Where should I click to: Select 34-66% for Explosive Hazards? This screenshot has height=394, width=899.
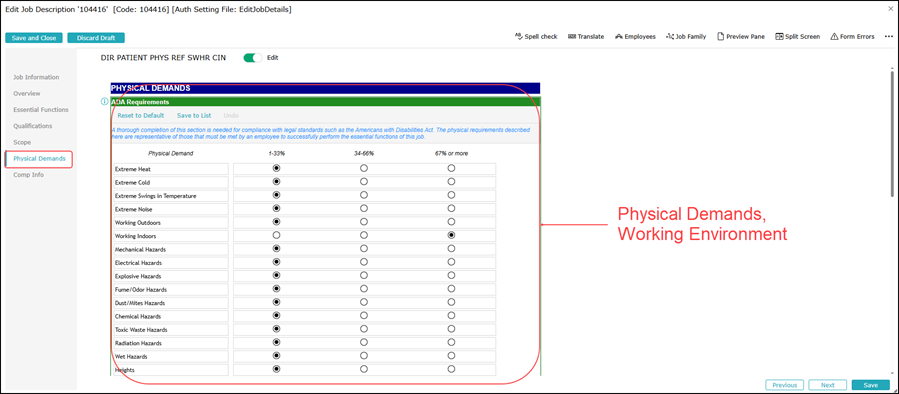pyautogui.click(x=363, y=275)
